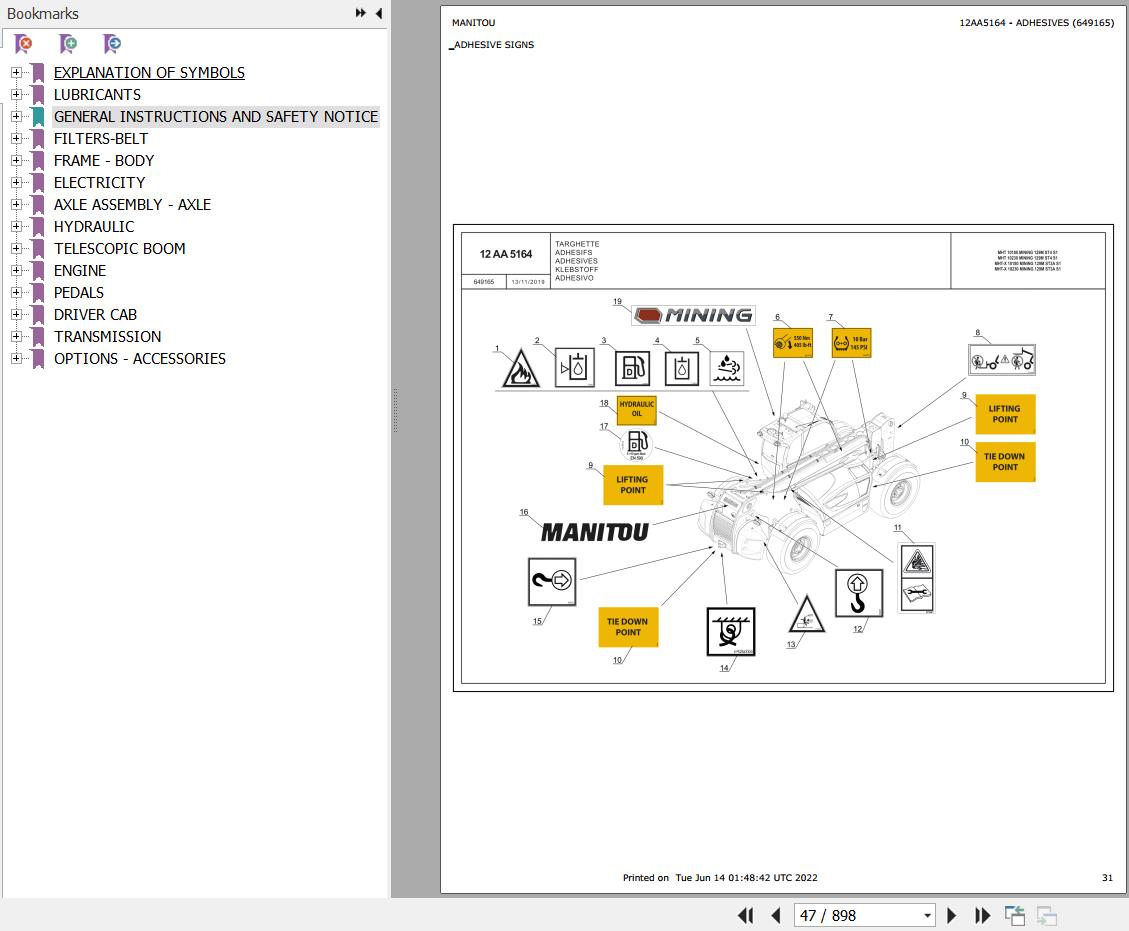Expand the TRANSMISSION bookmark node

(x=16, y=336)
